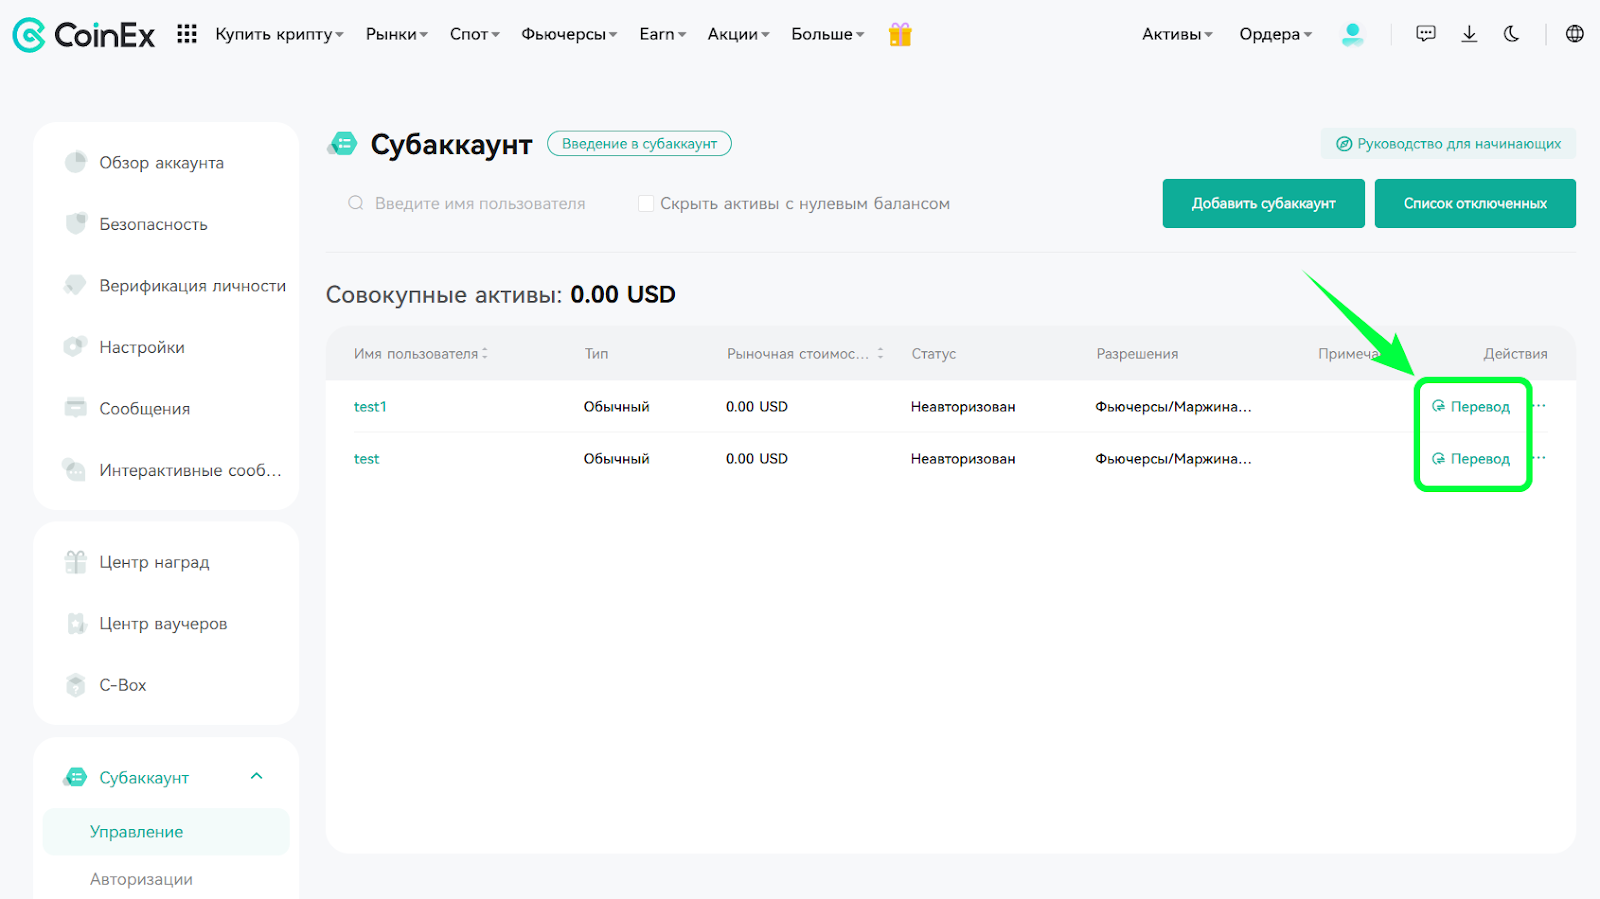The image size is (1600, 899).
Task: Open more actions ellipsis for test row
Action: [1539, 458]
